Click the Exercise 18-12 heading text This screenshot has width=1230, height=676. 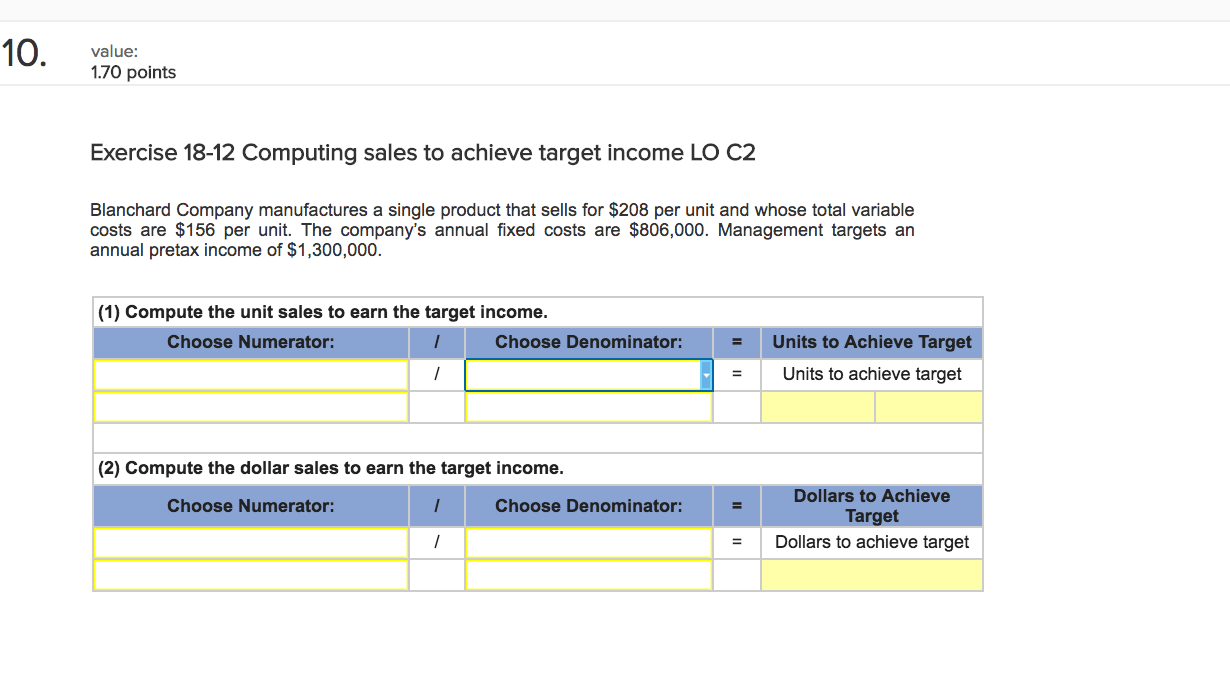[x=423, y=153]
